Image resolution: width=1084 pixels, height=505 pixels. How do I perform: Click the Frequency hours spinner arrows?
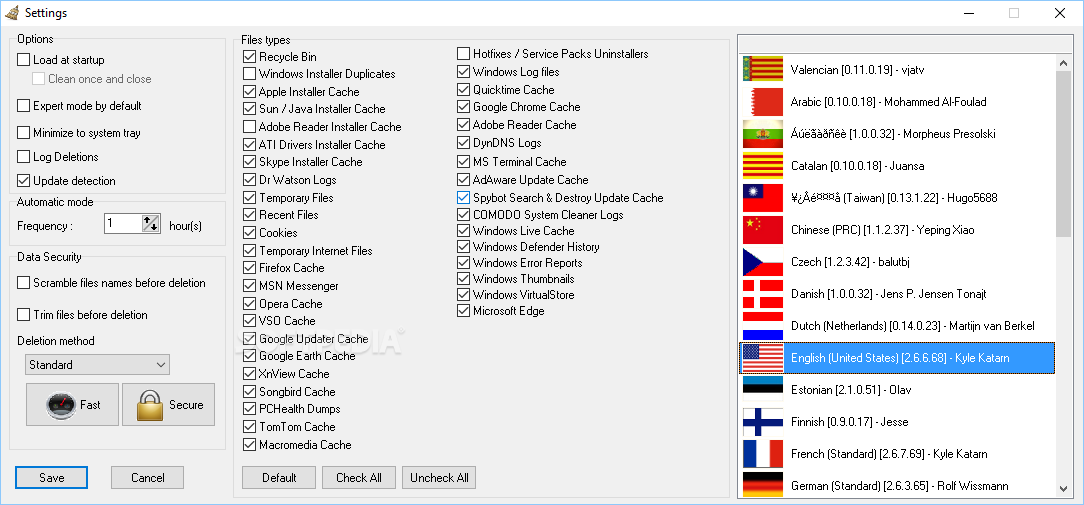[x=151, y=223]
